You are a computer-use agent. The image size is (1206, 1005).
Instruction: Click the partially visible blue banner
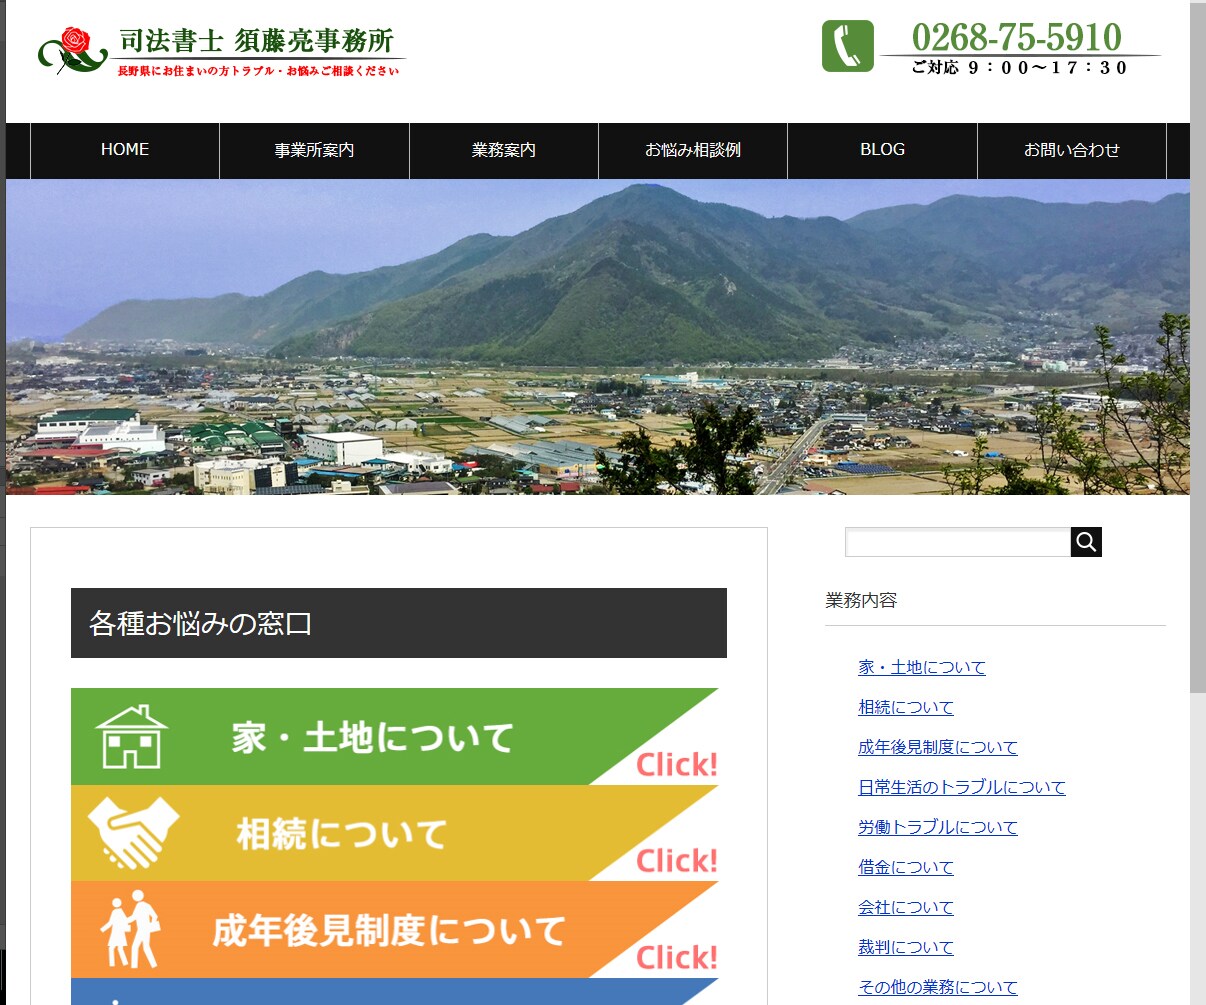(395, 991)
